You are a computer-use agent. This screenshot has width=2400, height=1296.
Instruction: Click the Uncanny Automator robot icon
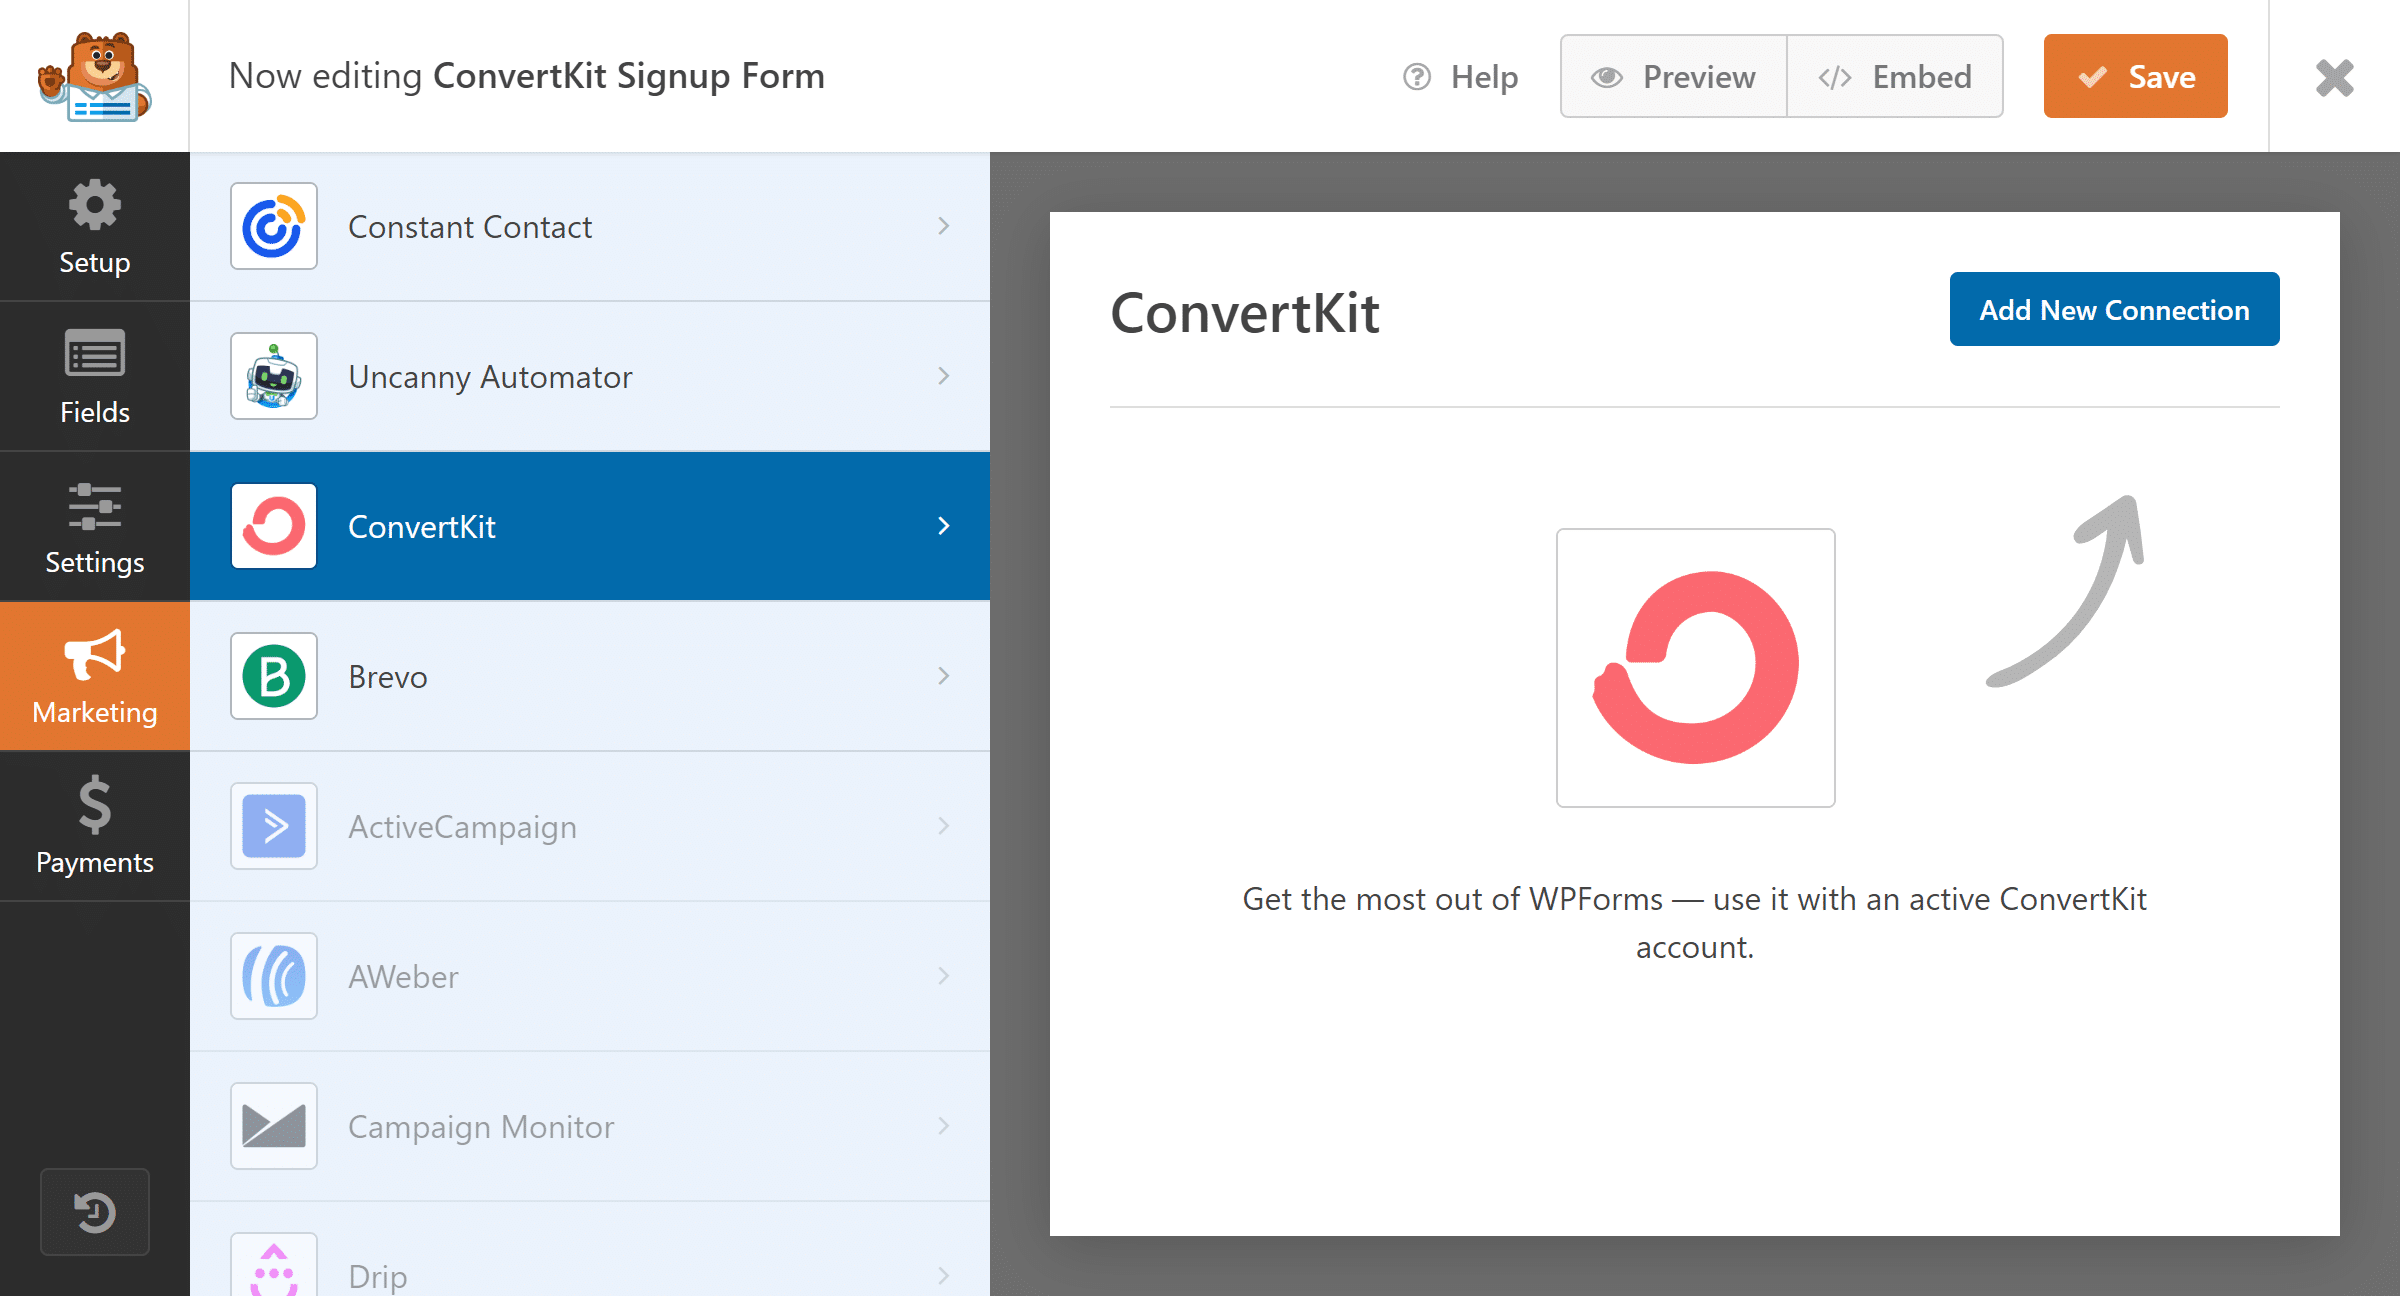[x=274, y=376]
